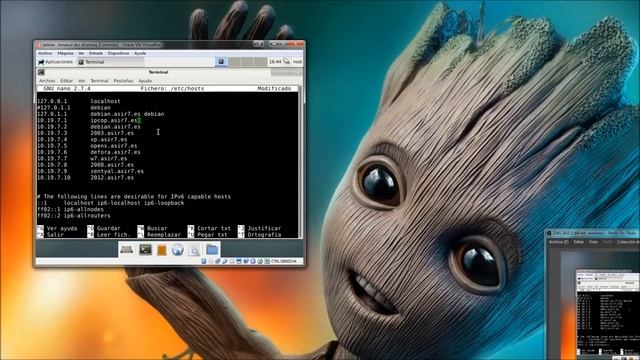Open the VirtualBox Ver menu
The width and height of the screenshot is (640, 360).
(x=81, y=53)
